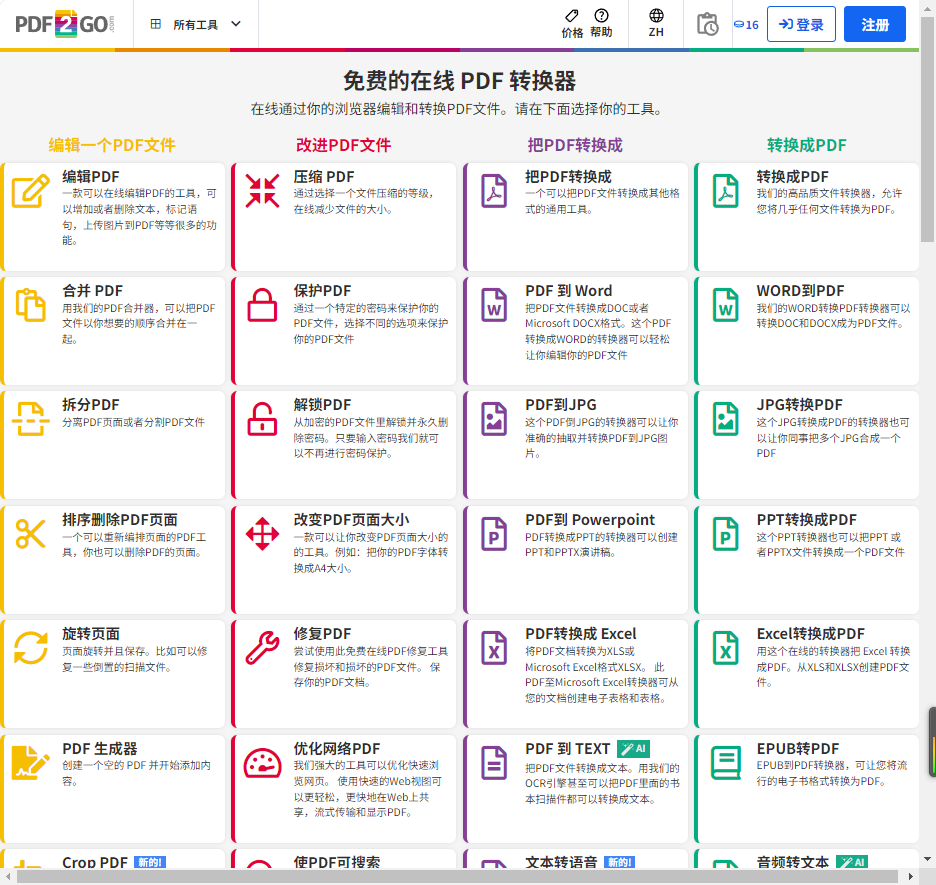Click the vertical scrollbar down arrow
The width and height of the screenshot is (936, 885).
click(927, 859)
